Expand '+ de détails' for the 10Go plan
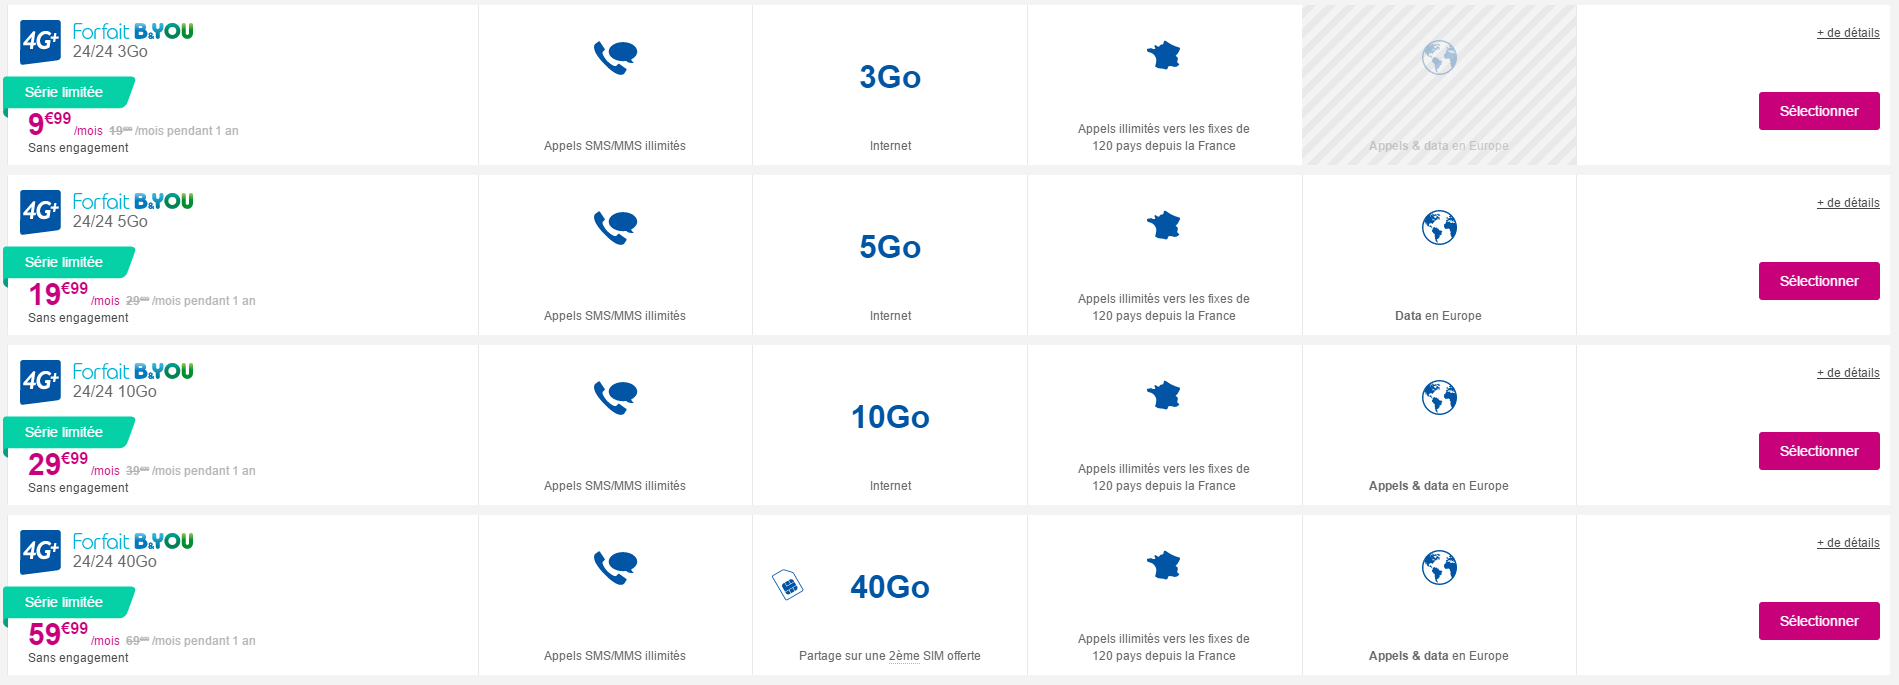Screen dimensions: 1899x685 tap(1847, 373)
